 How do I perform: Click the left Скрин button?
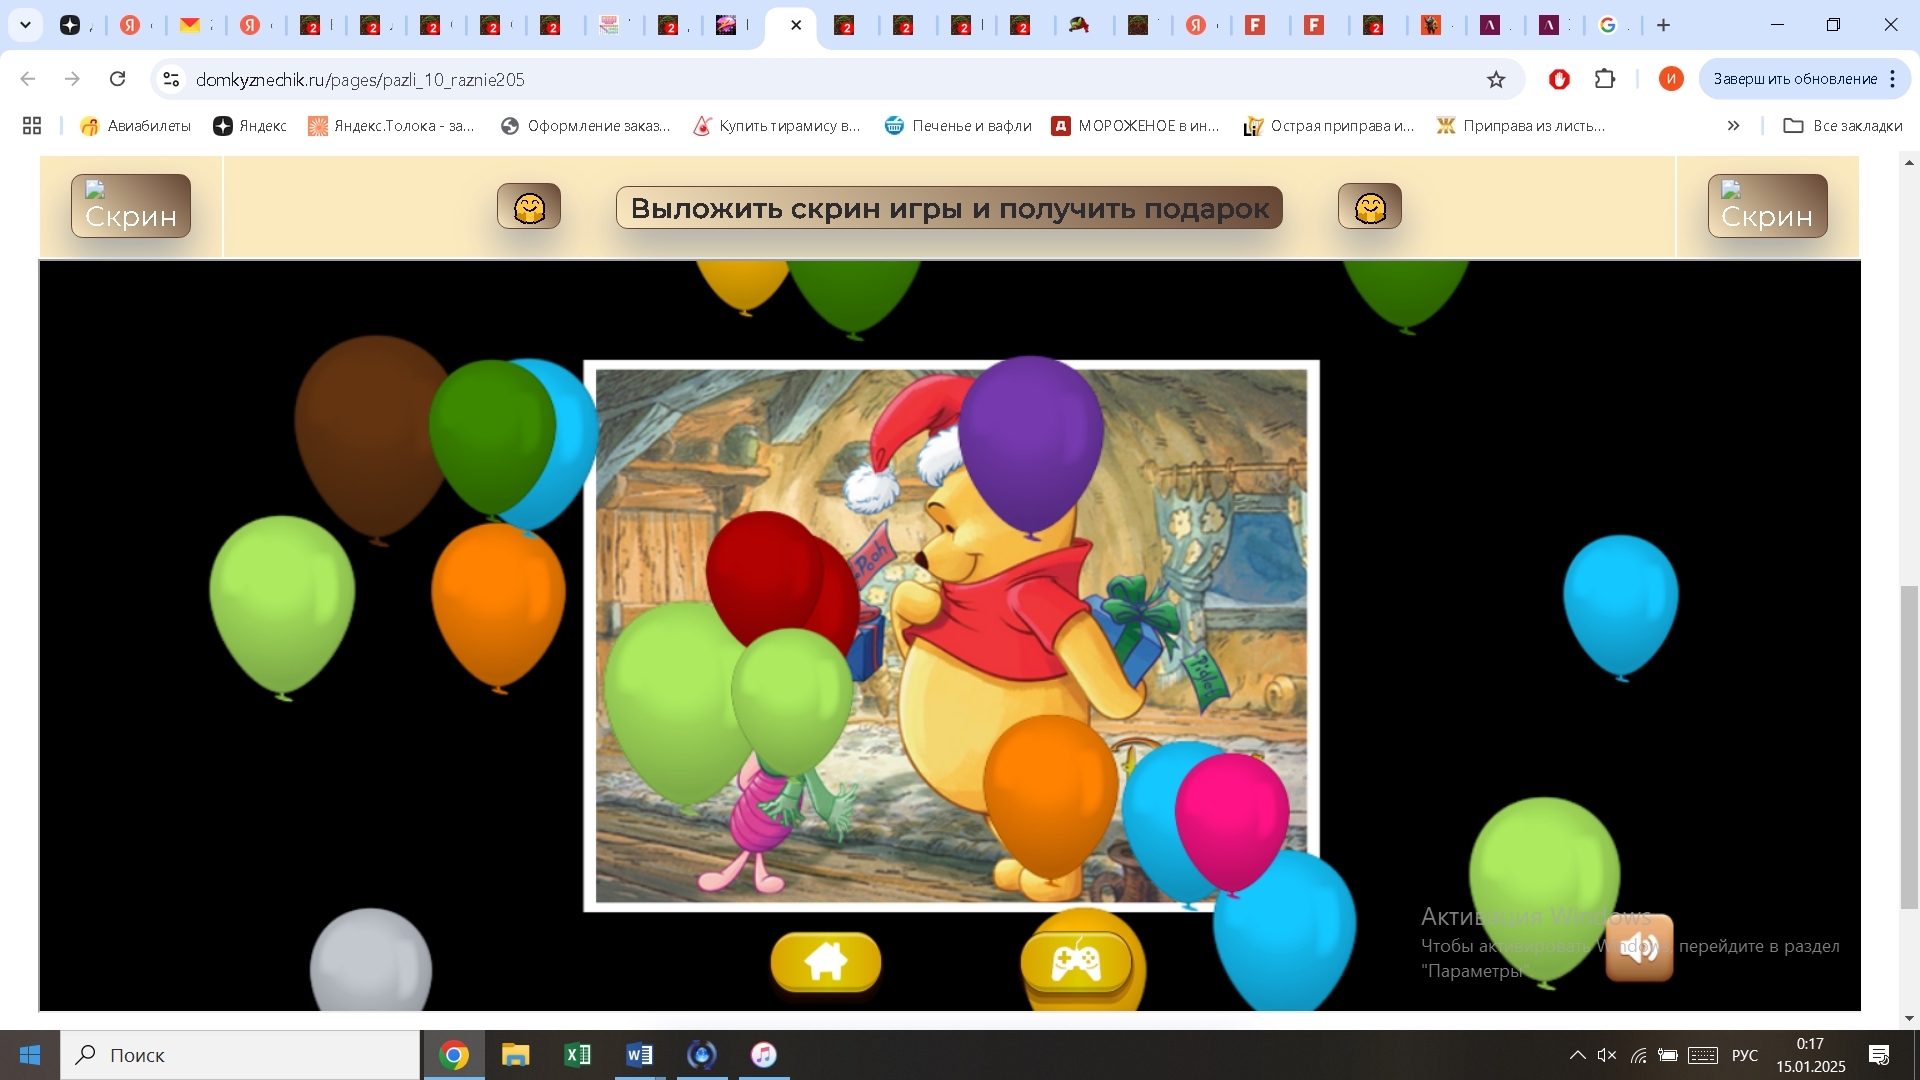[x=131, y=206]
